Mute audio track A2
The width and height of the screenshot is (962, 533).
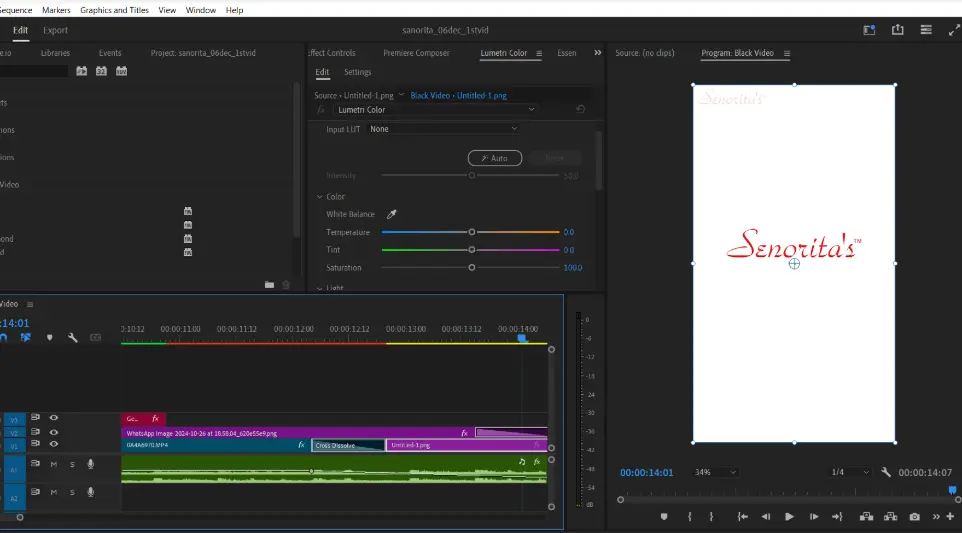pyautogui.click(x=54, y=492)
